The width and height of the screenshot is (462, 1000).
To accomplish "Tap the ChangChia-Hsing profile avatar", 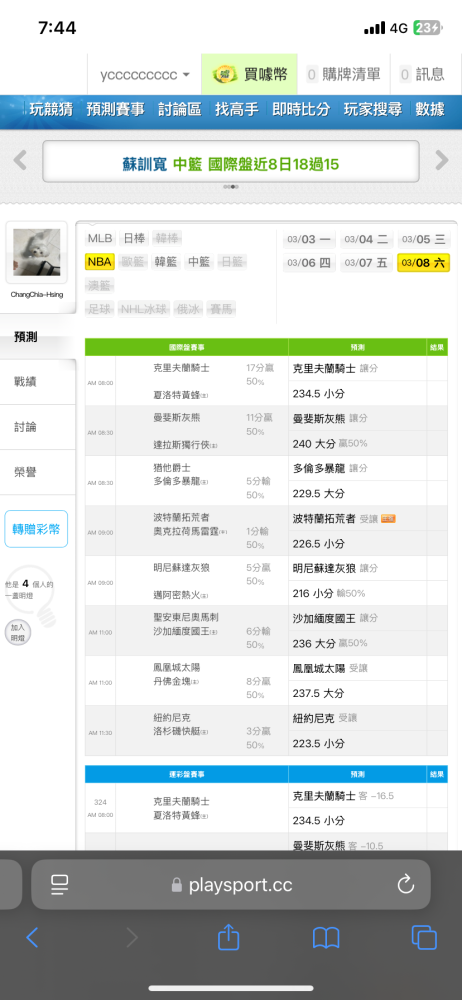I will (37, 253).
